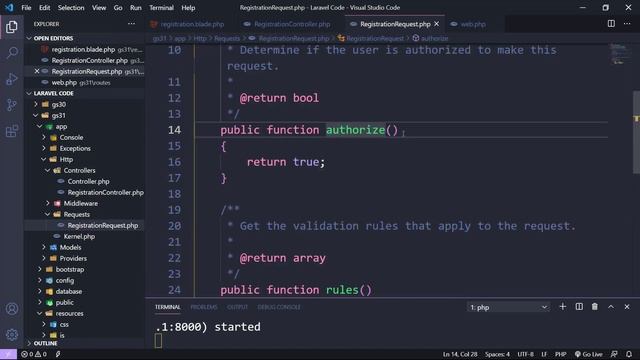640x360 pixels.
Task: Open the Go menu
Action: [x=118, y=8]
